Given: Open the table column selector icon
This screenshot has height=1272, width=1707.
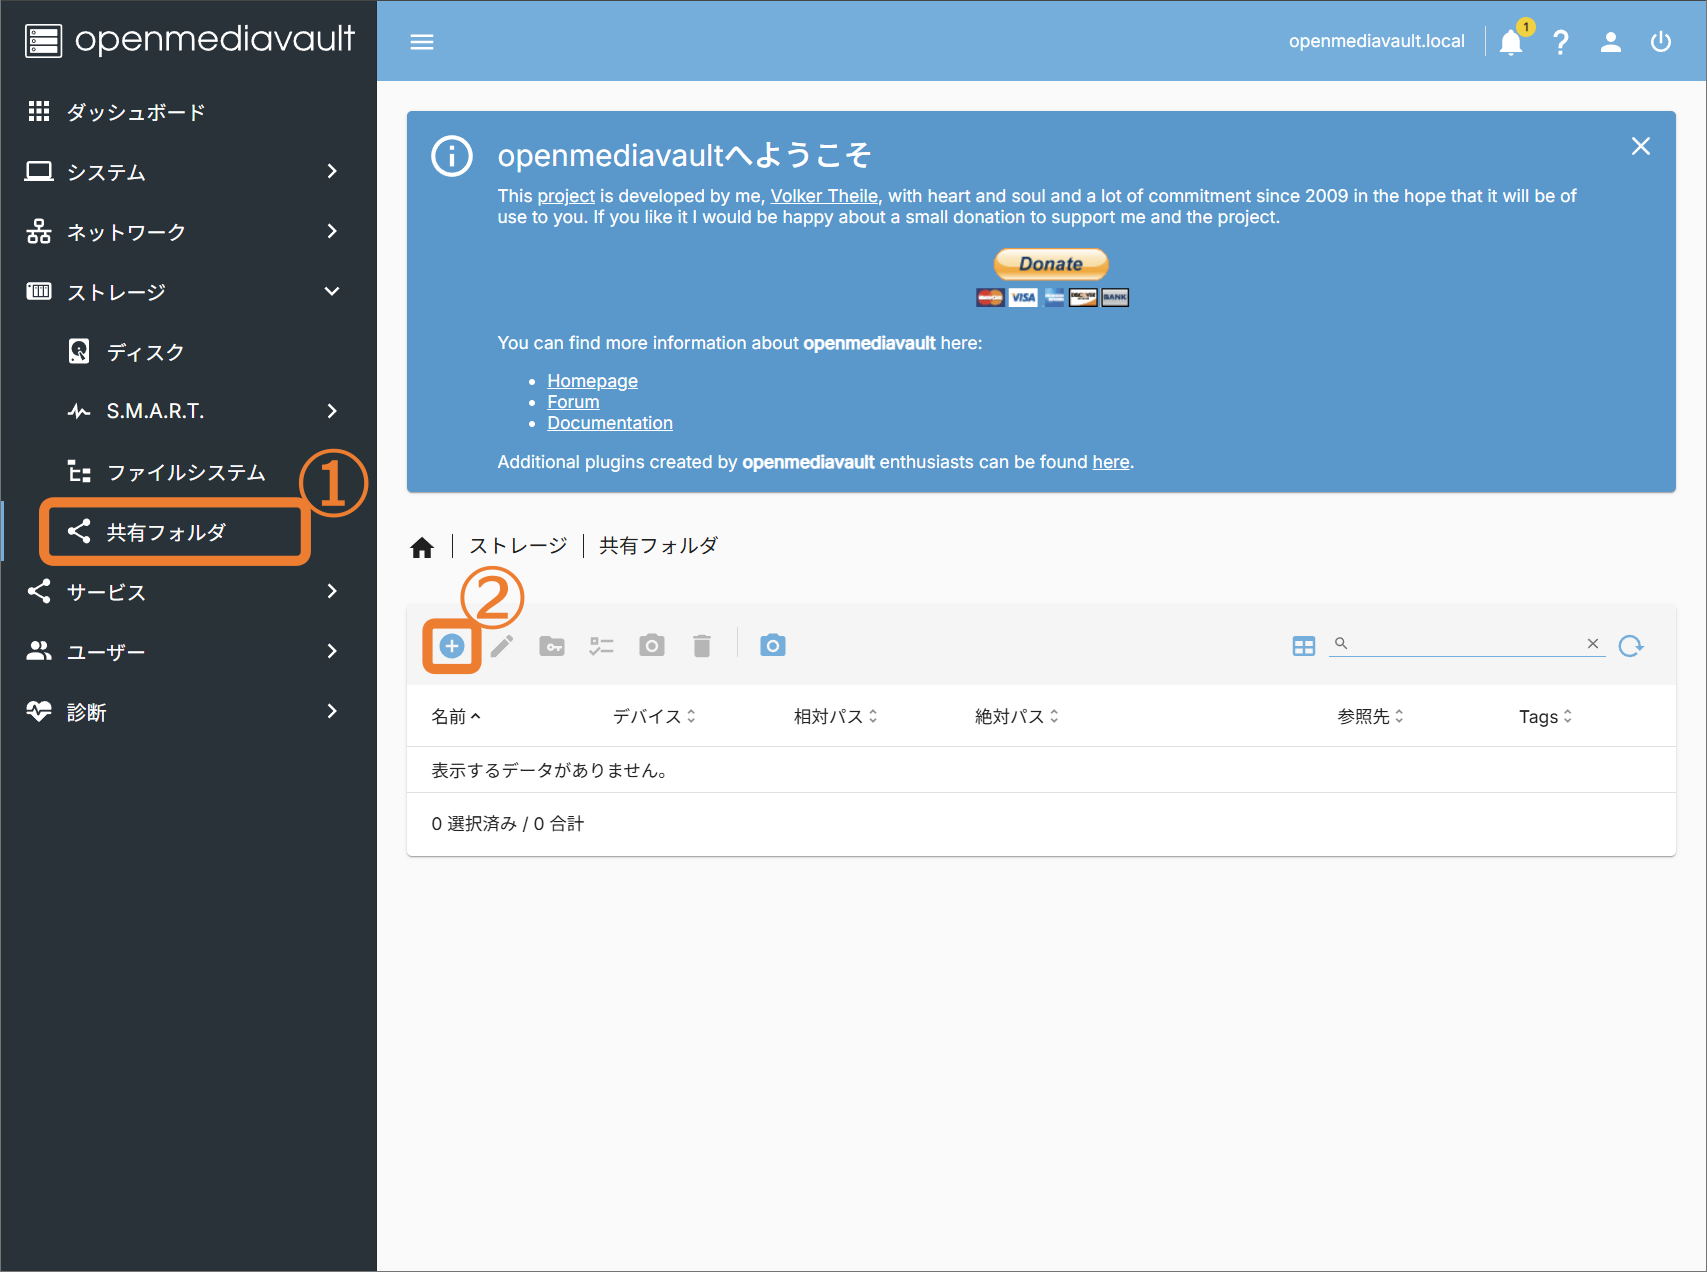Looking at the screenshot, I should click(x=1304, y=646).
